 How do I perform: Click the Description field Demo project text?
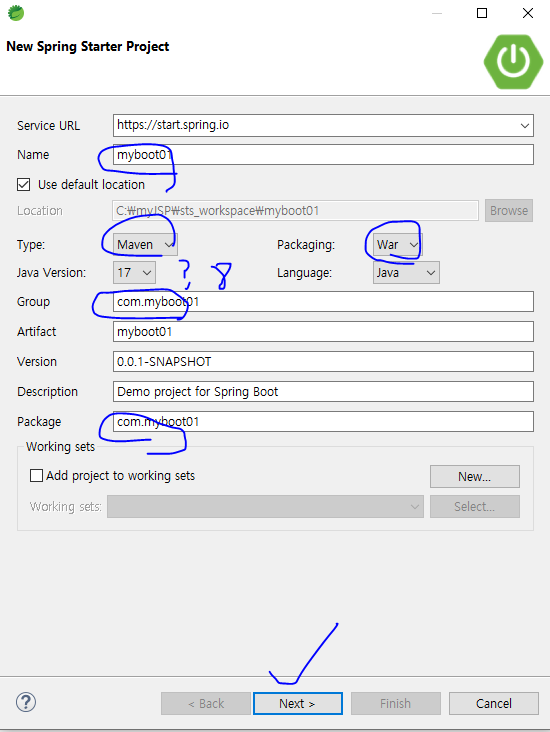[323, 392]
